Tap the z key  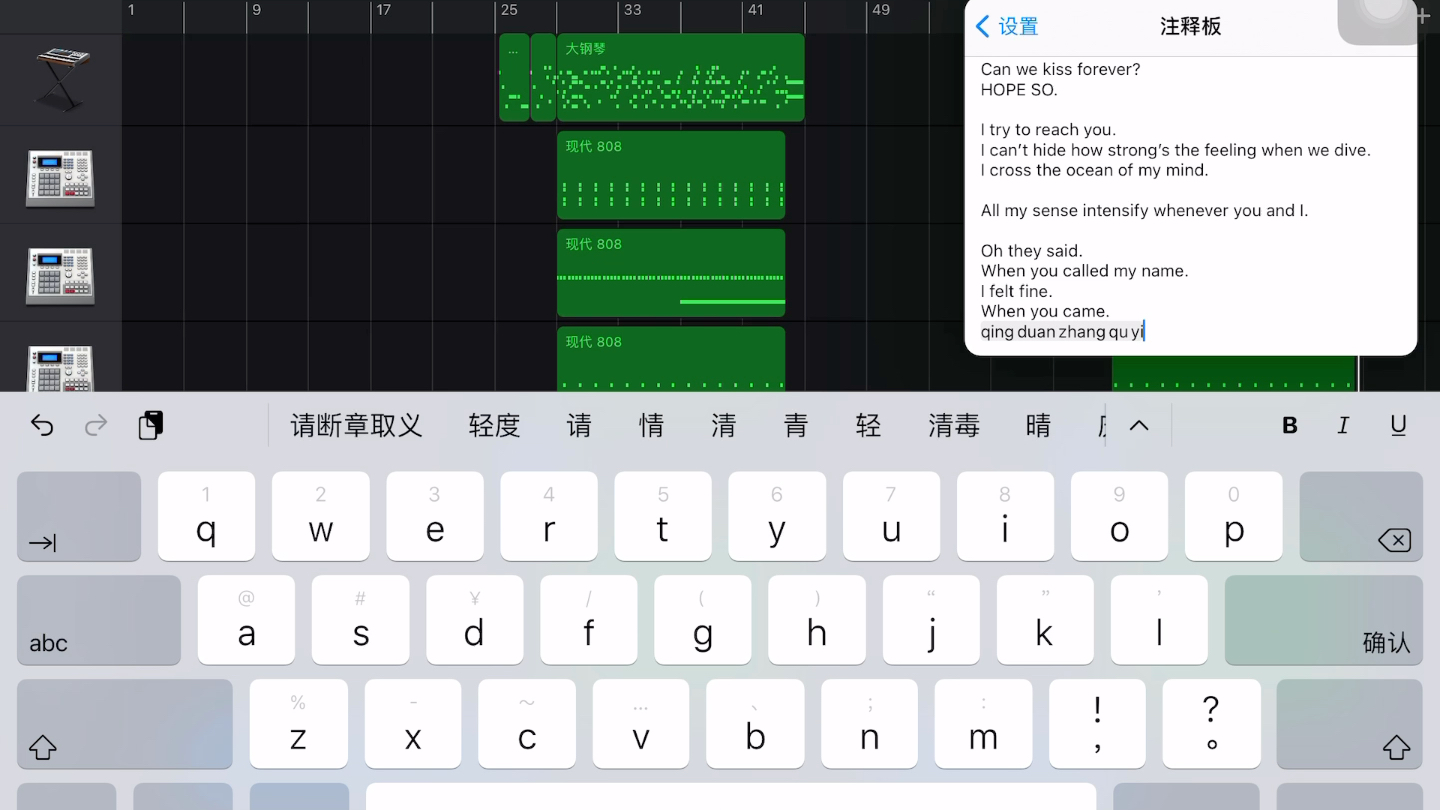[298, 724]
